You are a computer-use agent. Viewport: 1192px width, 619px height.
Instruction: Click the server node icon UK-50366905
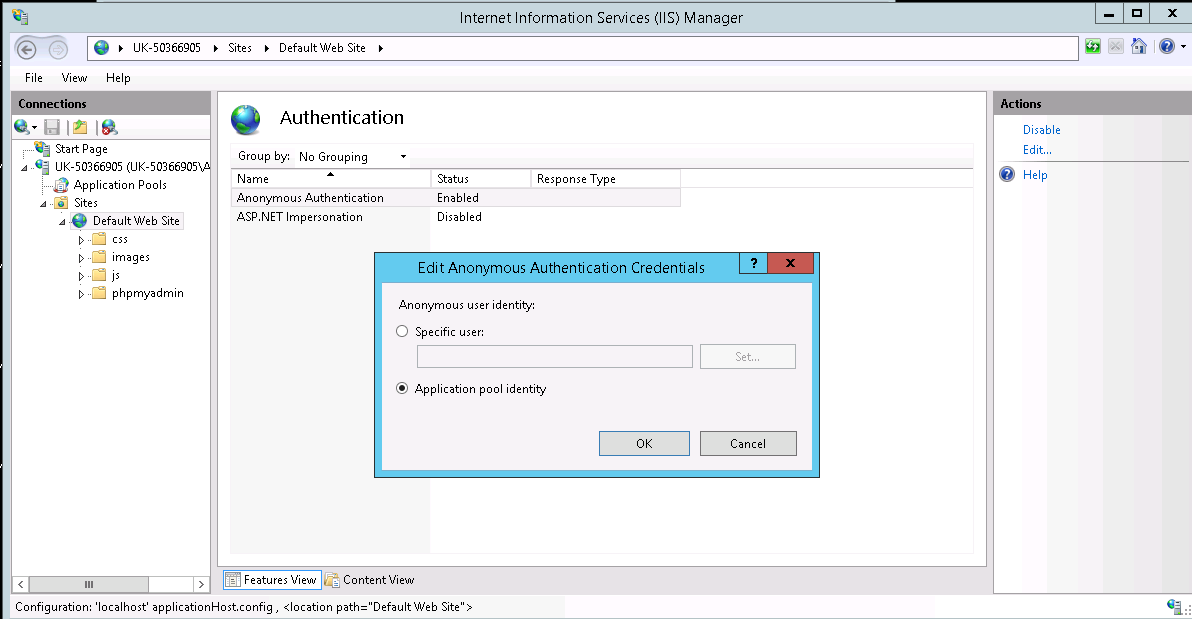(43, 167)
